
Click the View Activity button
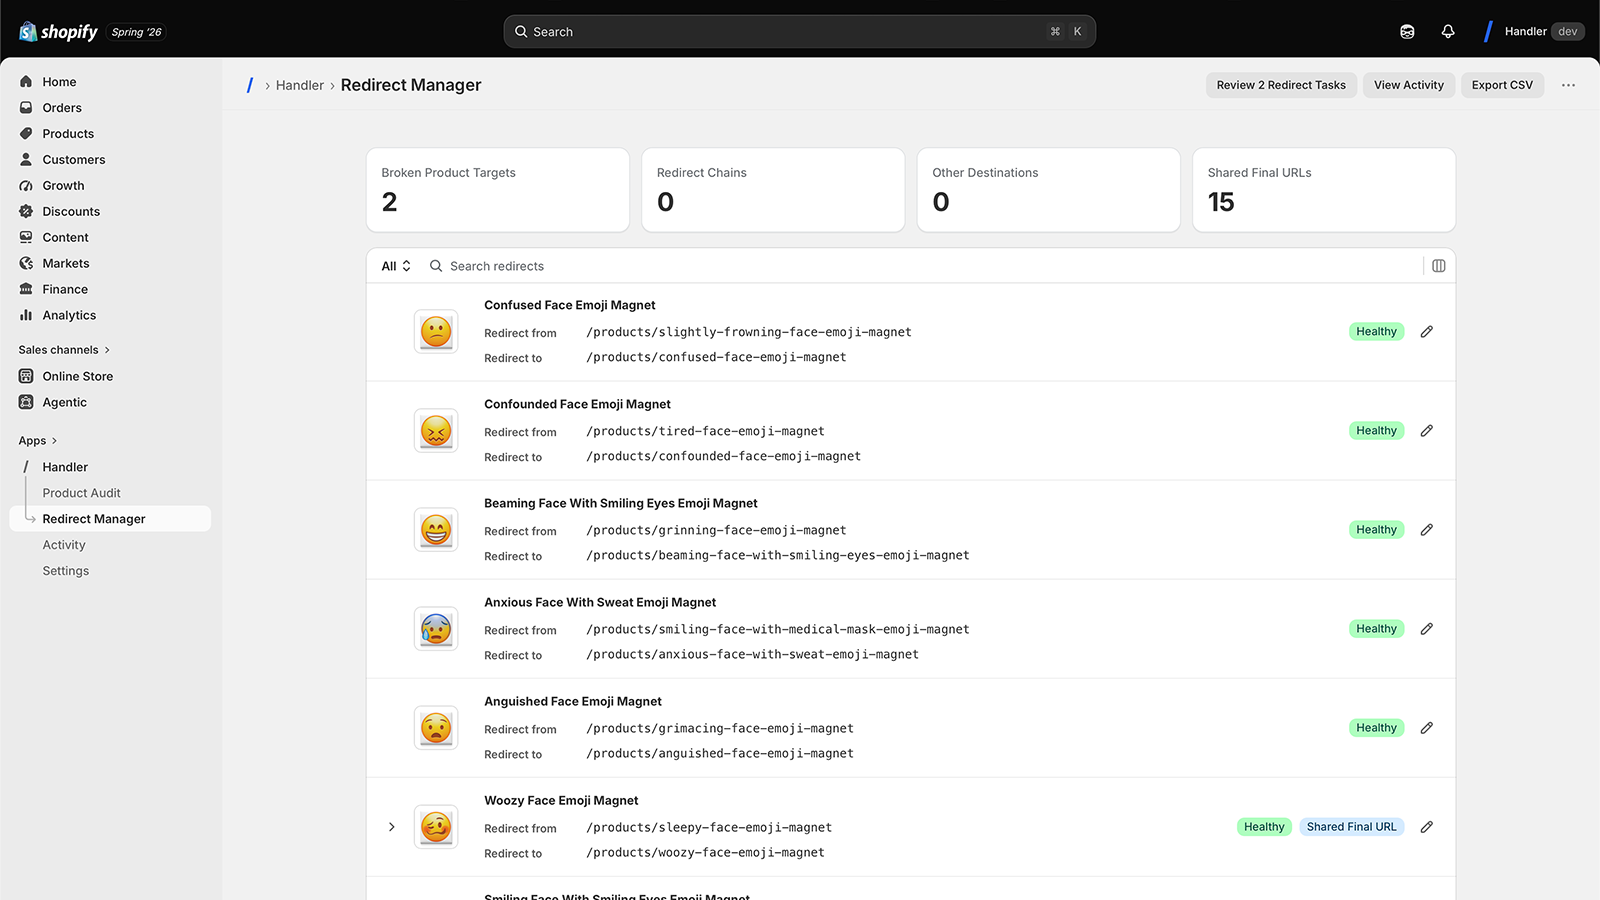1408,85
